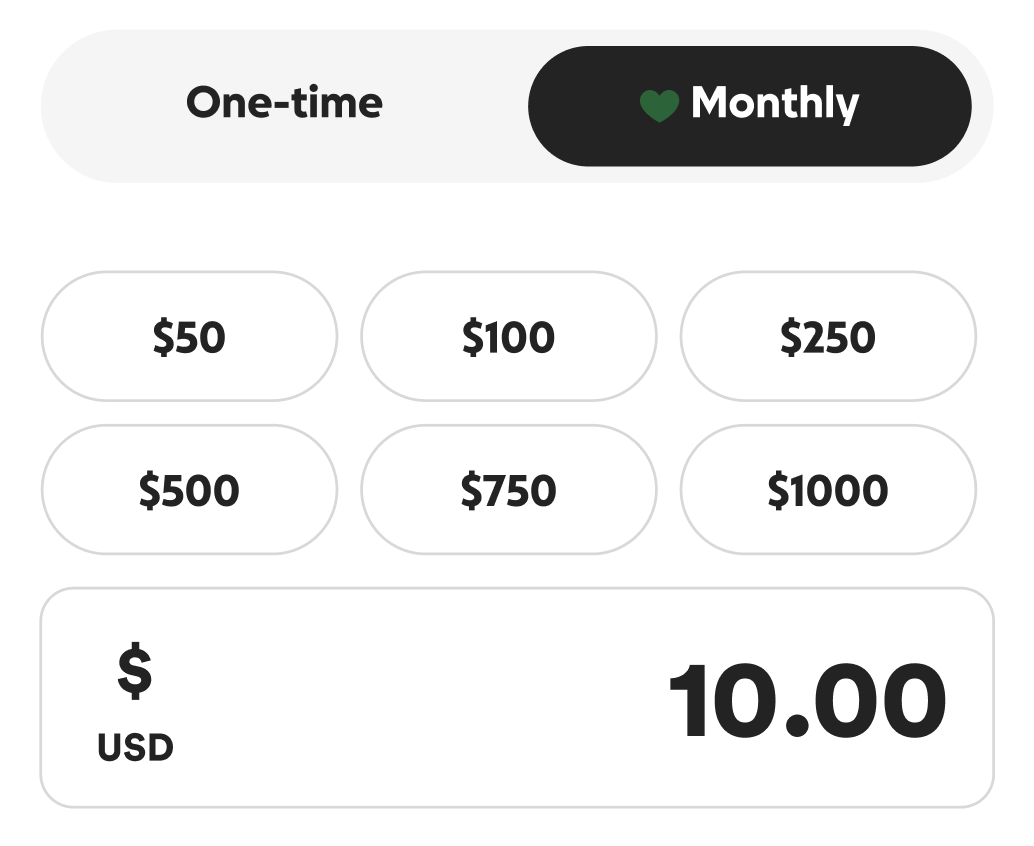Click the USD currency label
This screenshot has width=1034, height=846.
click(135, 748)
